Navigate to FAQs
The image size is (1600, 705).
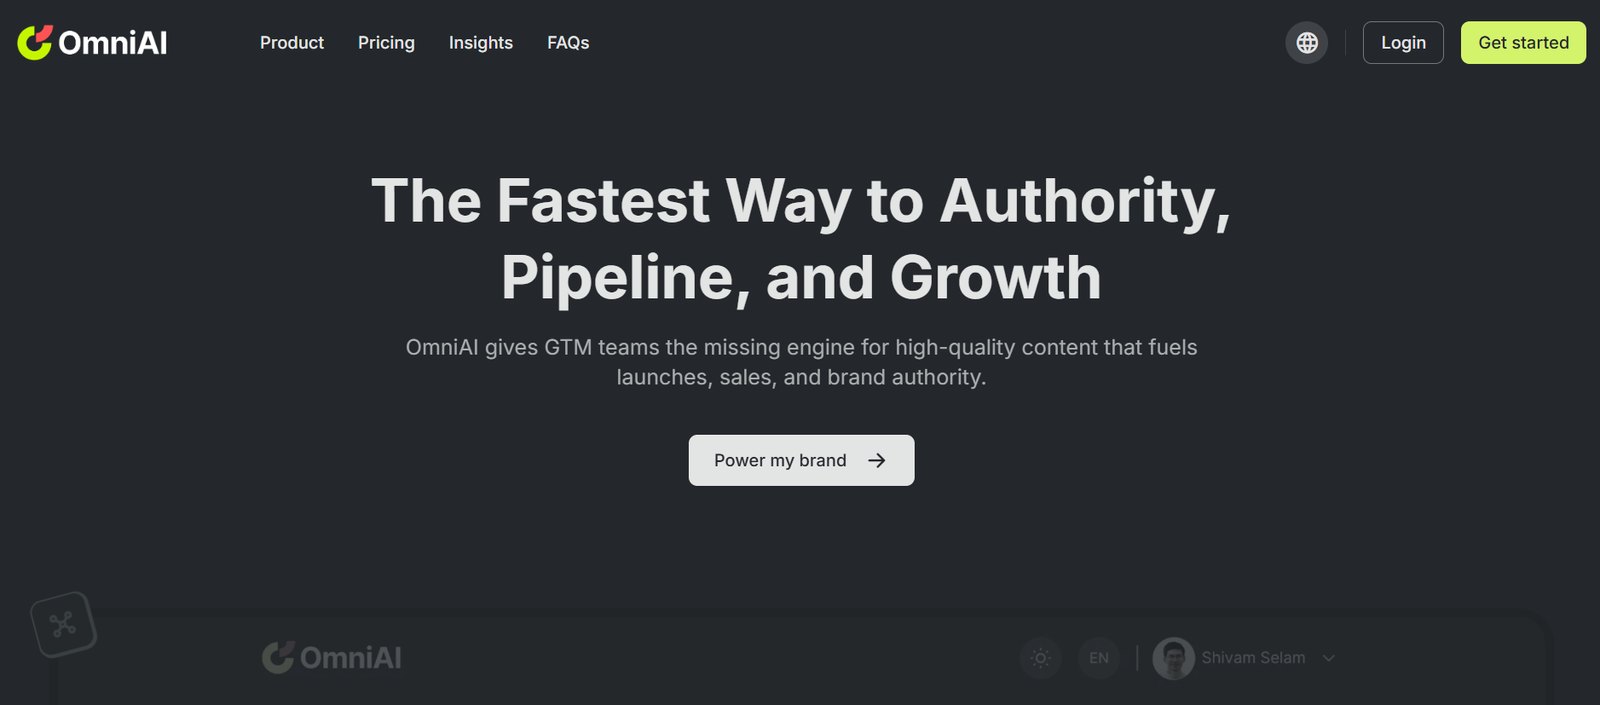[x=568, y=43]
